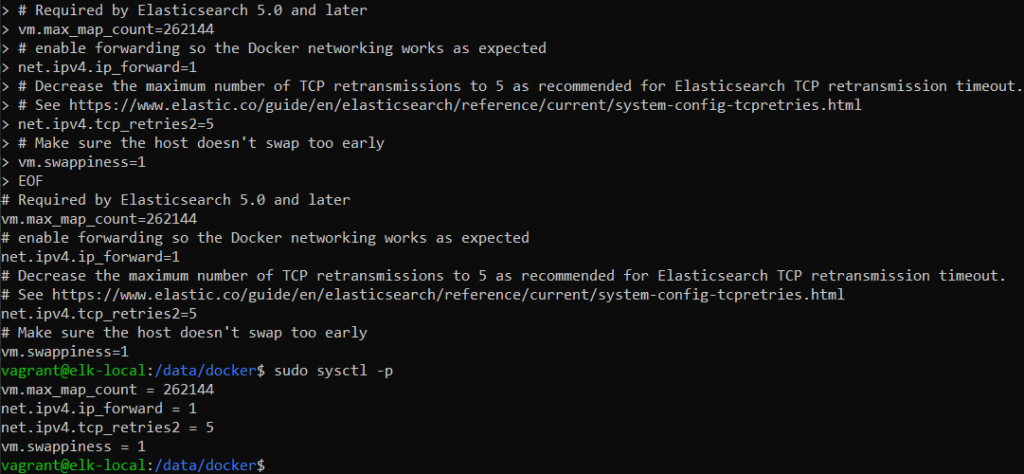The height and width of the screenshot is (474, 1024).
Task: Click the '> vm.max_map_count=262144' heredoc line
Action: click(108, 29)
